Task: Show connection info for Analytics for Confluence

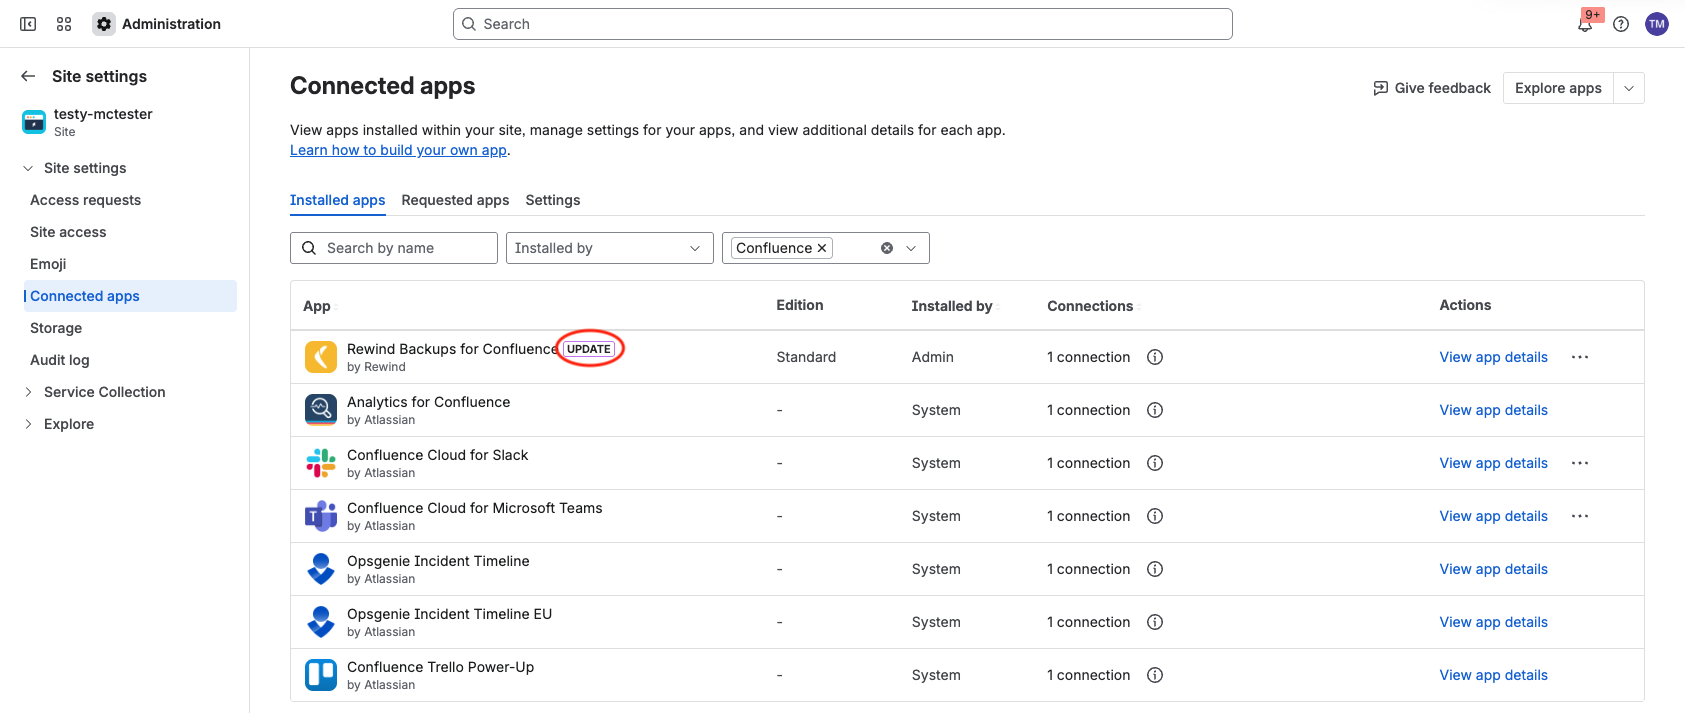Action: pyautogui.click(x=1155, y=410)
